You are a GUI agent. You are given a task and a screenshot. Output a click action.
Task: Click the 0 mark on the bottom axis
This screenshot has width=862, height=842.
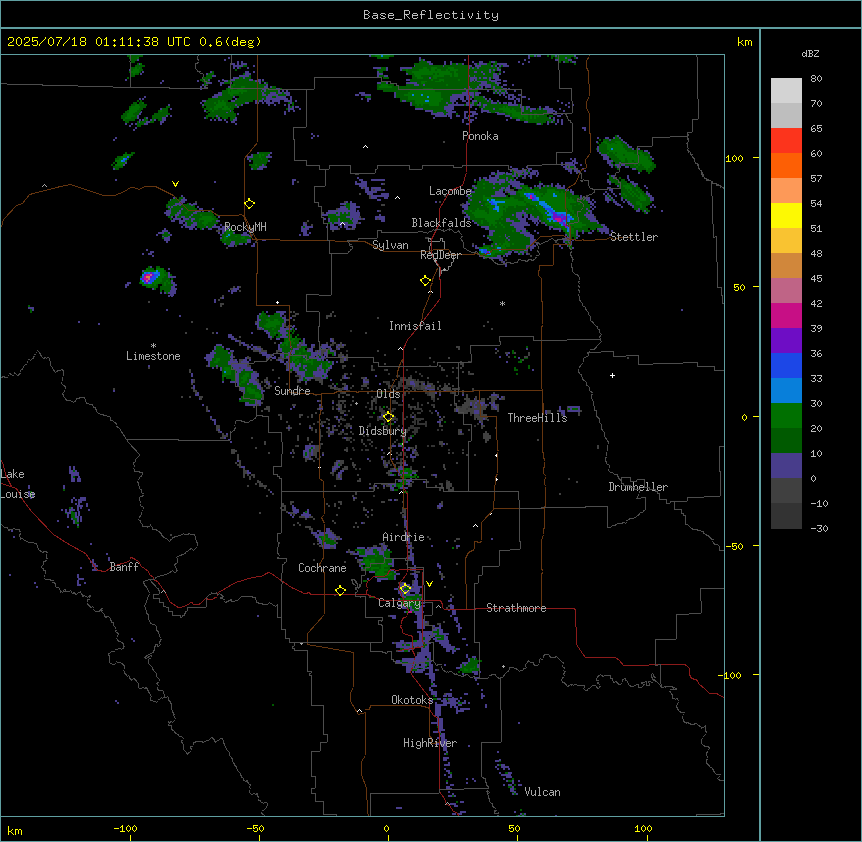(x=386, y=828)
